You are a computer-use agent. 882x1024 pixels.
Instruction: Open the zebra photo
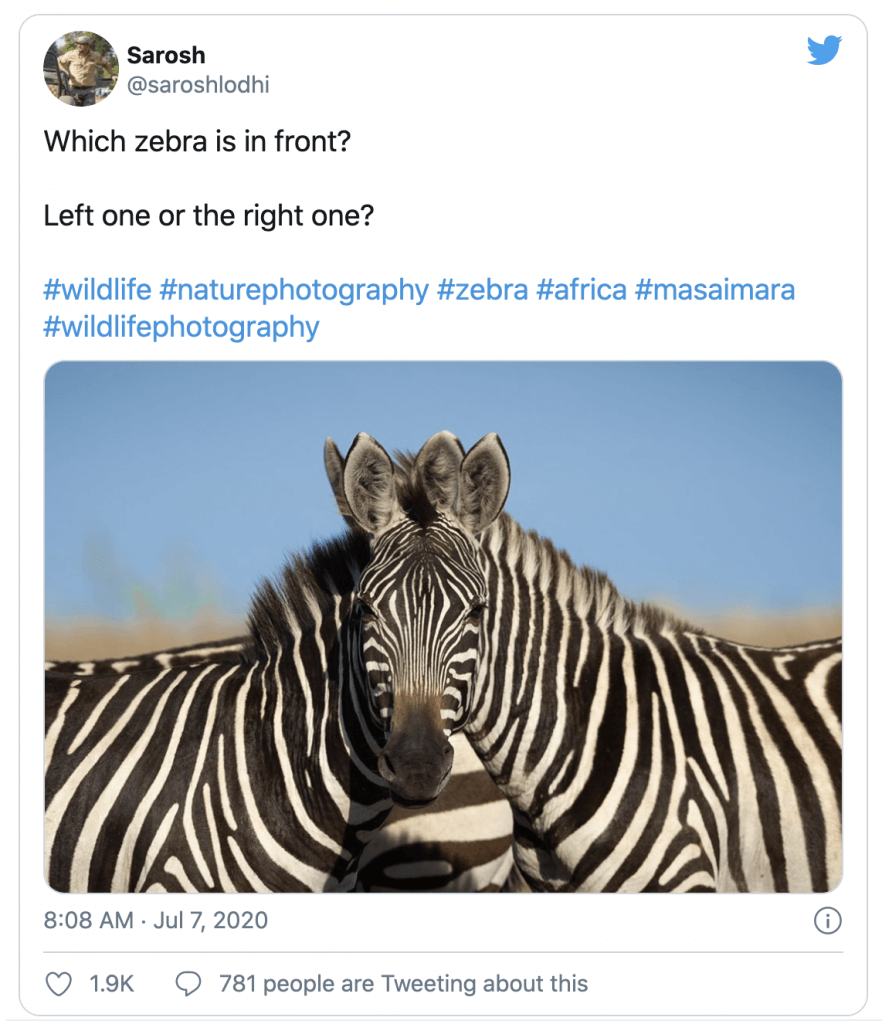[x=443, y=627]
